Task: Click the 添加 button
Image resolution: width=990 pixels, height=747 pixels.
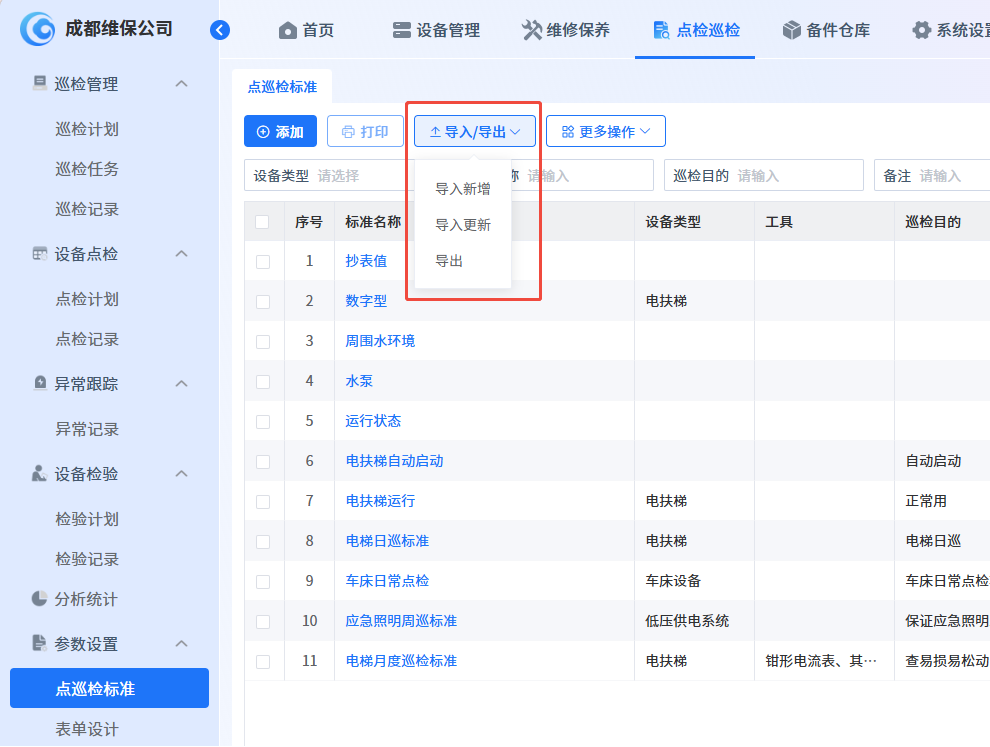Action: (x=280, y=131)
